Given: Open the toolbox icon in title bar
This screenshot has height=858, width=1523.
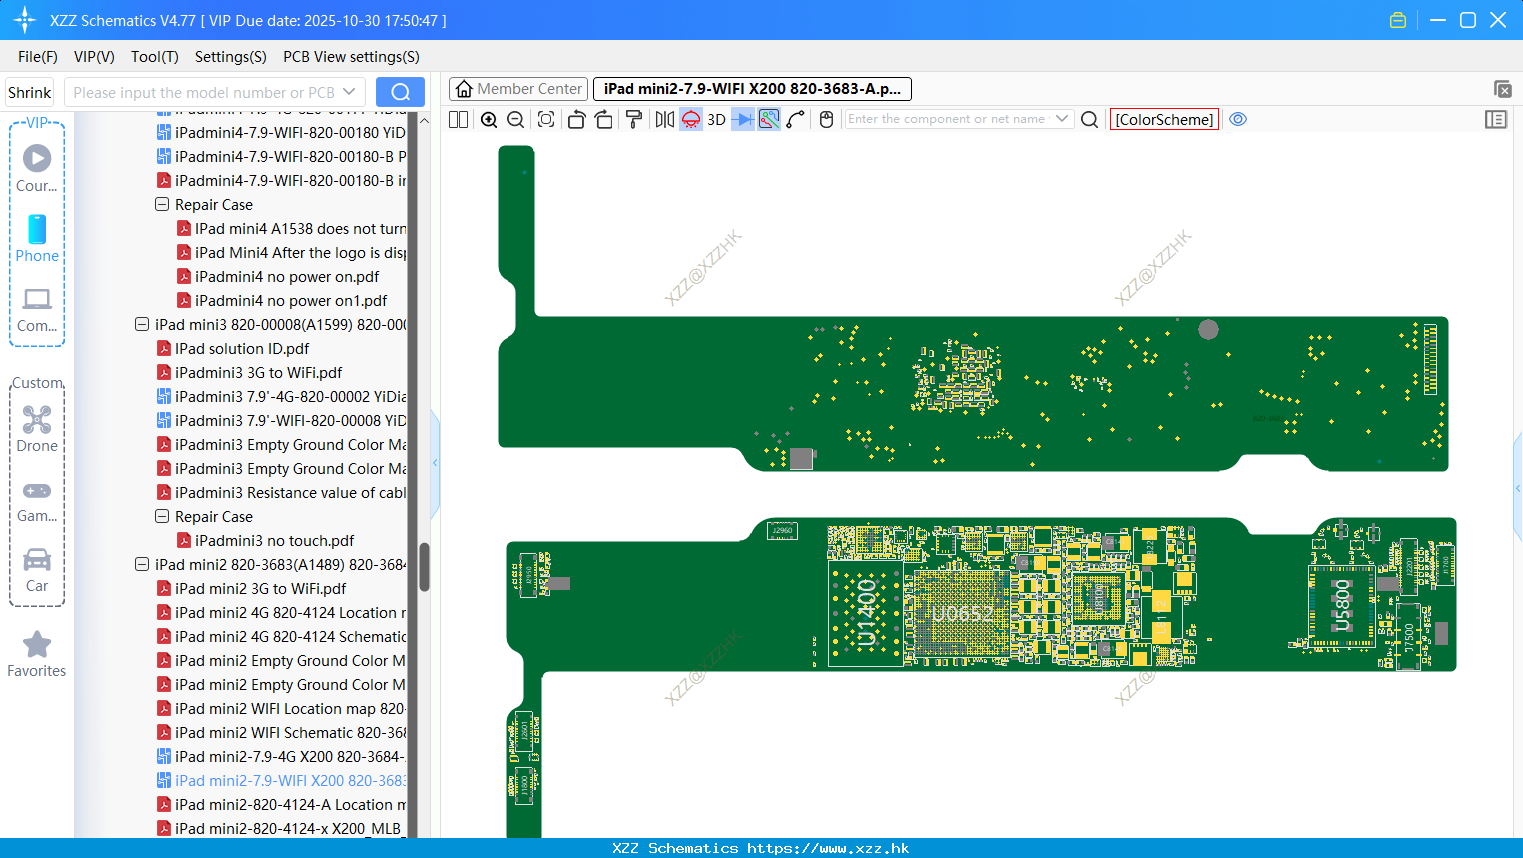Looking at the screenshot, I should point(1398,20).
